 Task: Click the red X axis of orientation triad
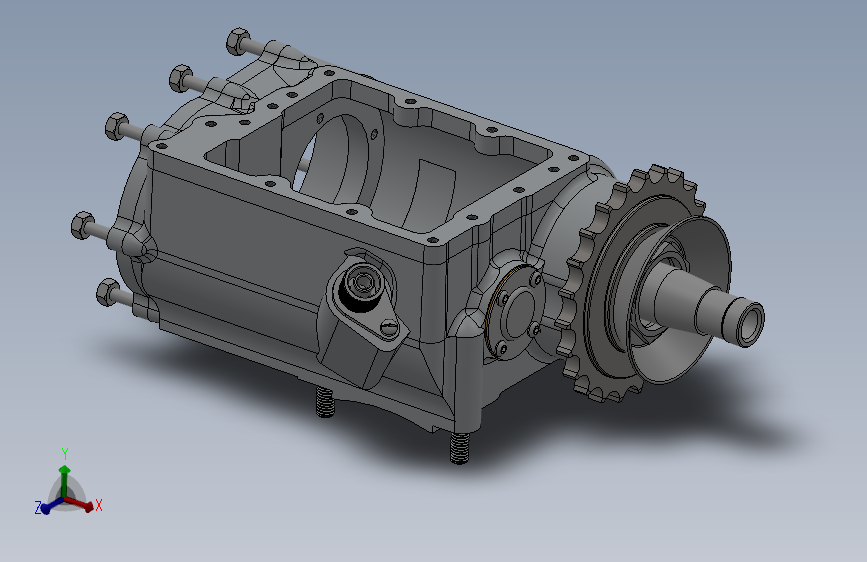click(80, 504)
